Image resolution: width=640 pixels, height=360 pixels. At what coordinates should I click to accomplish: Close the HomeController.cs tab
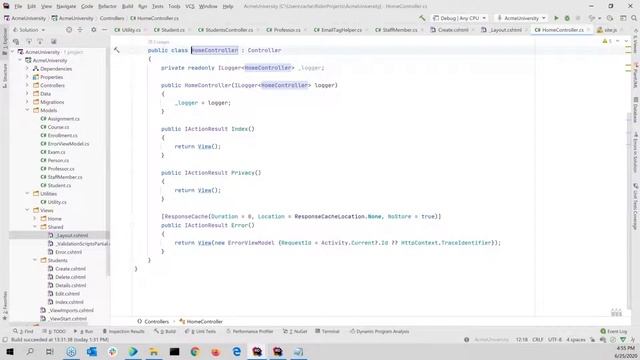[x=588, y=30]
